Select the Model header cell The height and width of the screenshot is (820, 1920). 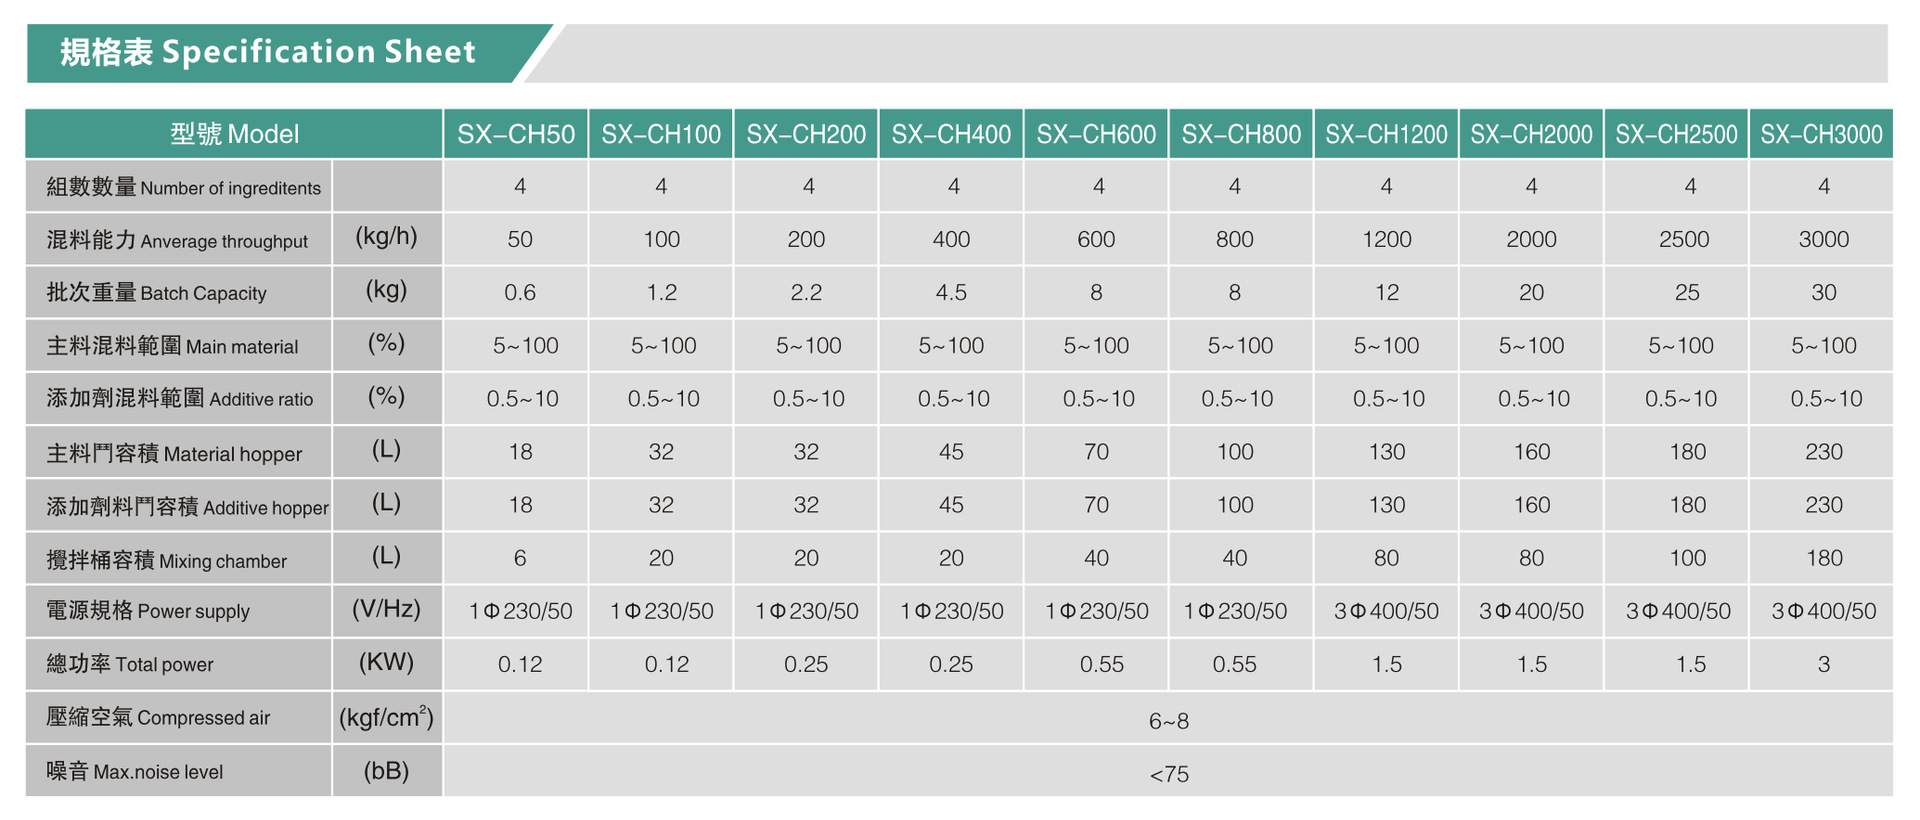[234, 134]
